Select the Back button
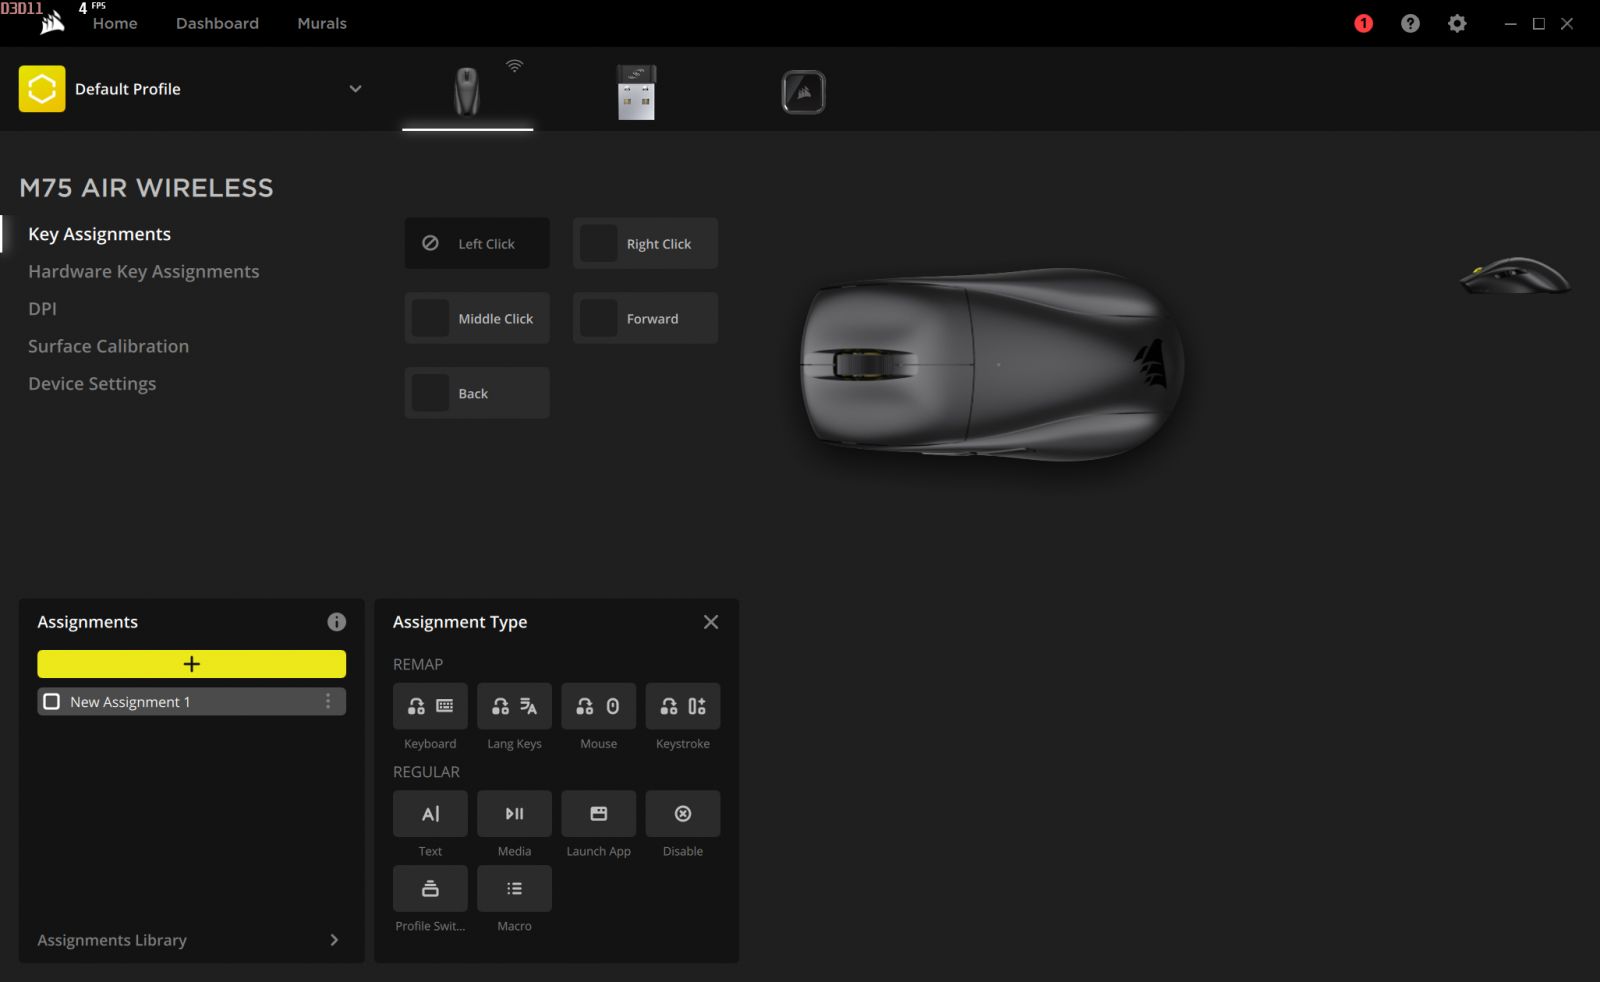 coord(477,393)
